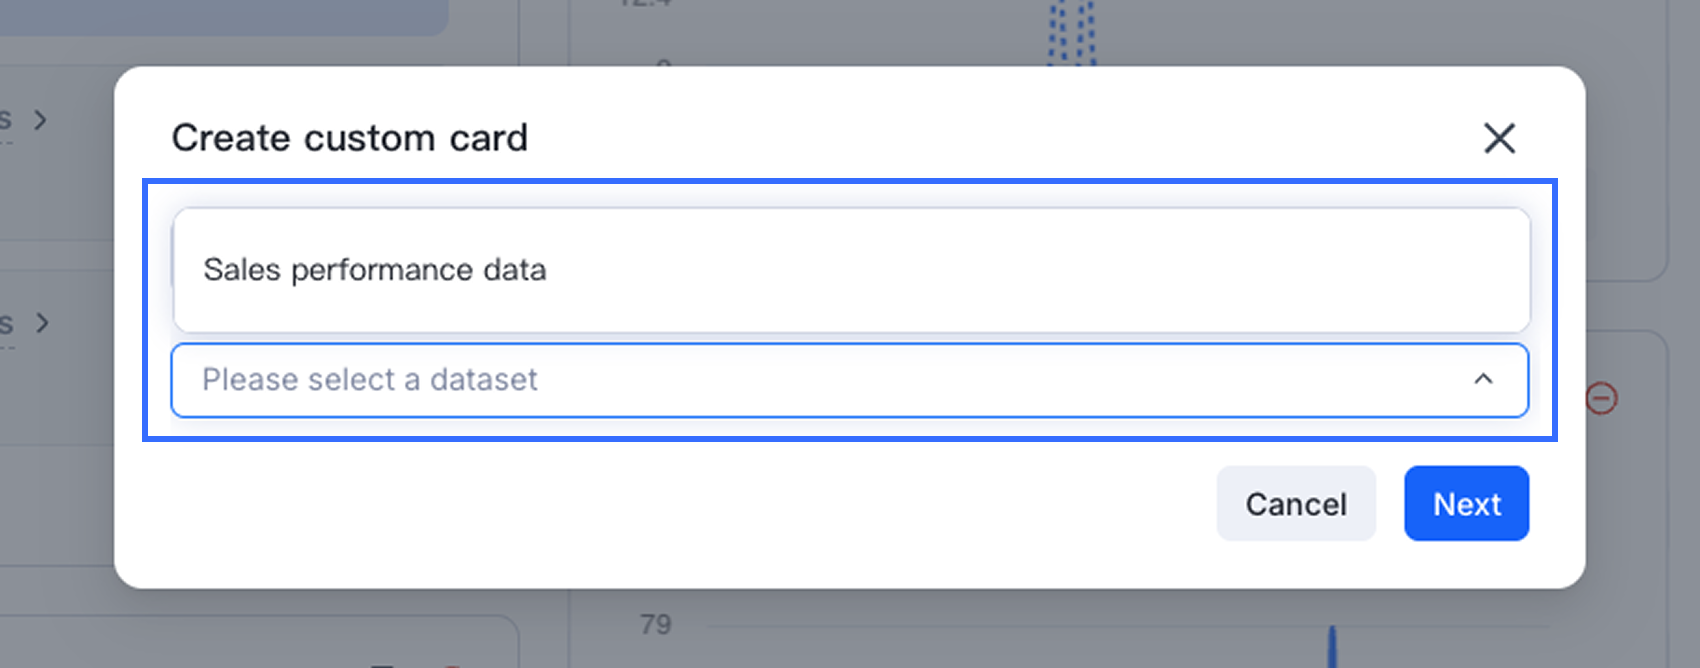The width and height of the screenshot is (1700, 668).
Task: Click blank dialog area left of Cancel
Action: (x=700, y=504)
